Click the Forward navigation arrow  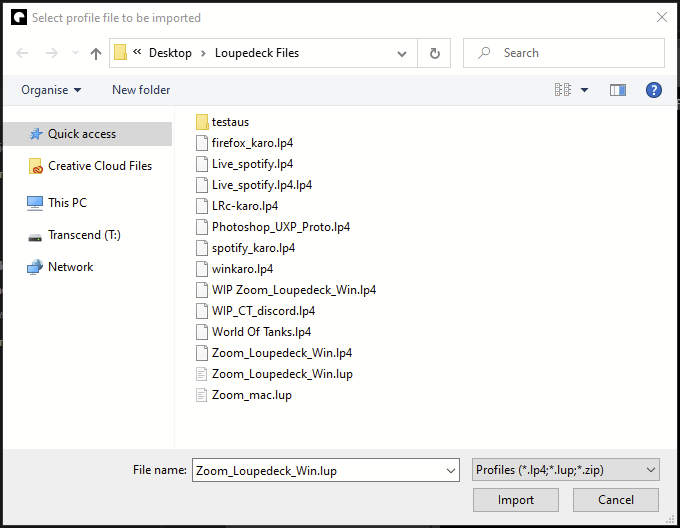[x=52, y=53]
